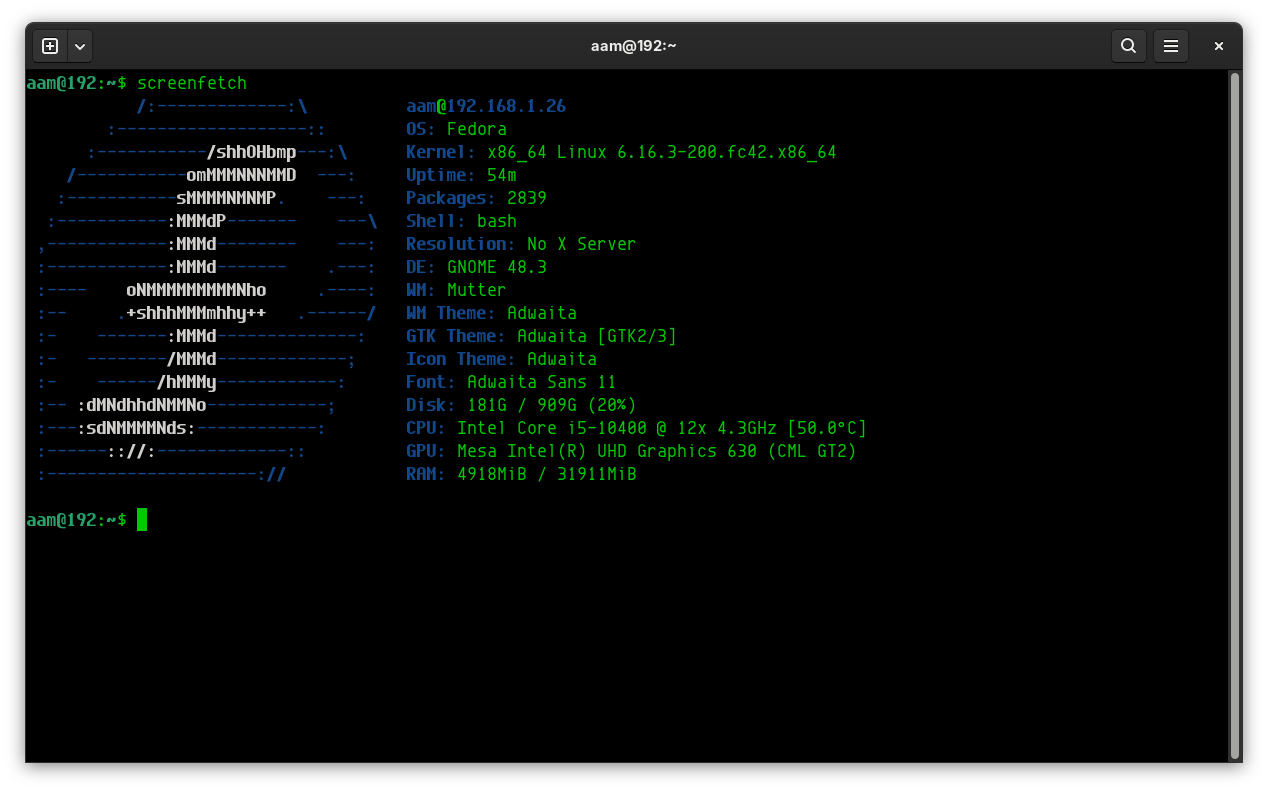The image size is (1268, 791).
Task: Click the typed command screenfetch
Action: tap(192, 83)
